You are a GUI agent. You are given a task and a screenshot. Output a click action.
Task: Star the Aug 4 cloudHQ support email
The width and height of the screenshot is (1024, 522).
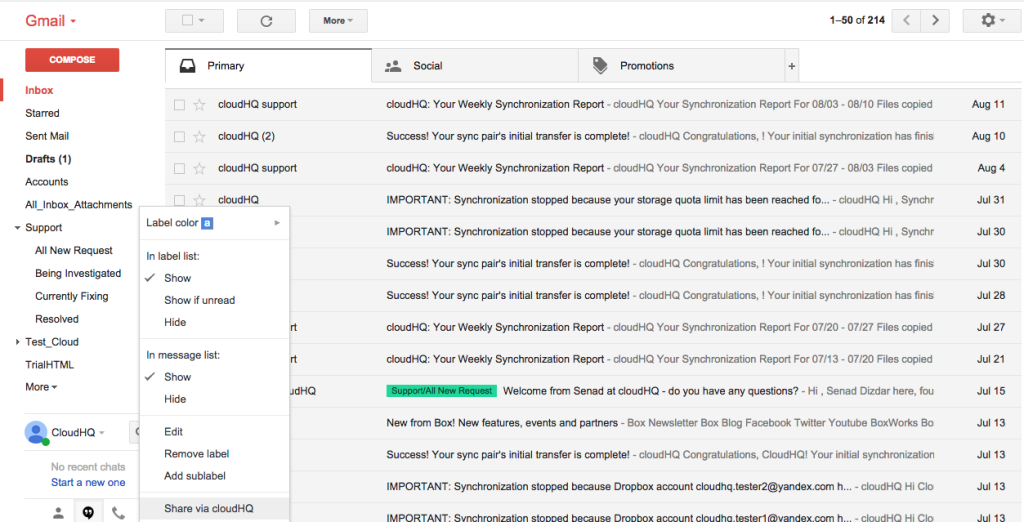(x=200, y=169)
